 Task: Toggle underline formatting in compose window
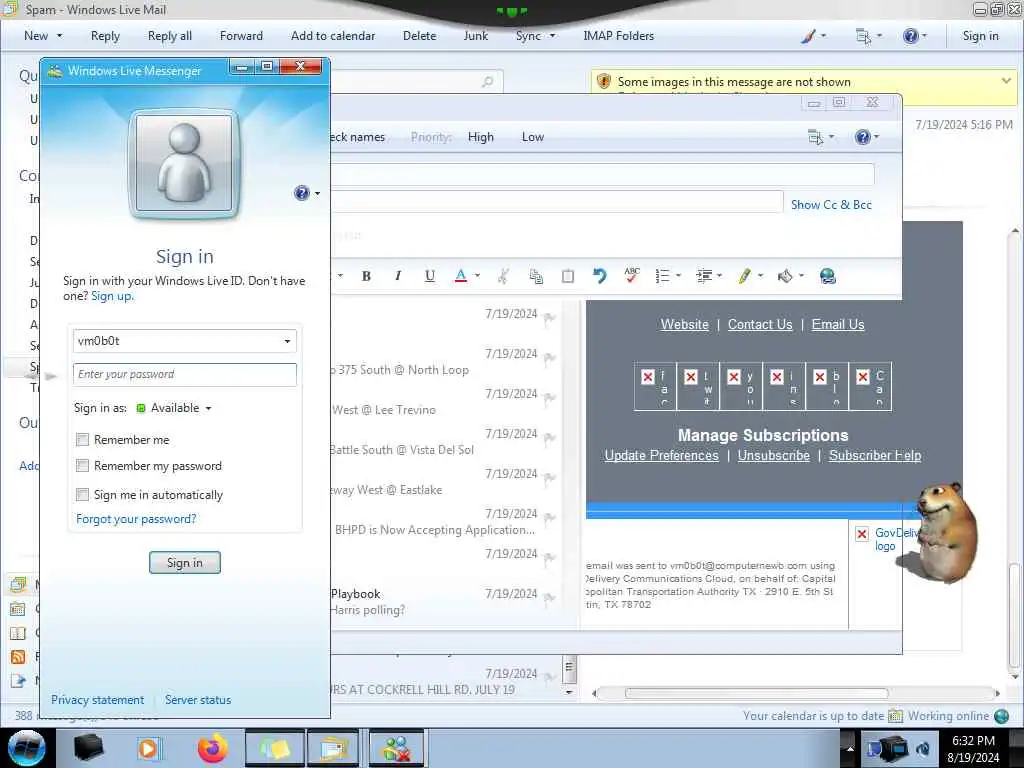click(x=429, y=276)
